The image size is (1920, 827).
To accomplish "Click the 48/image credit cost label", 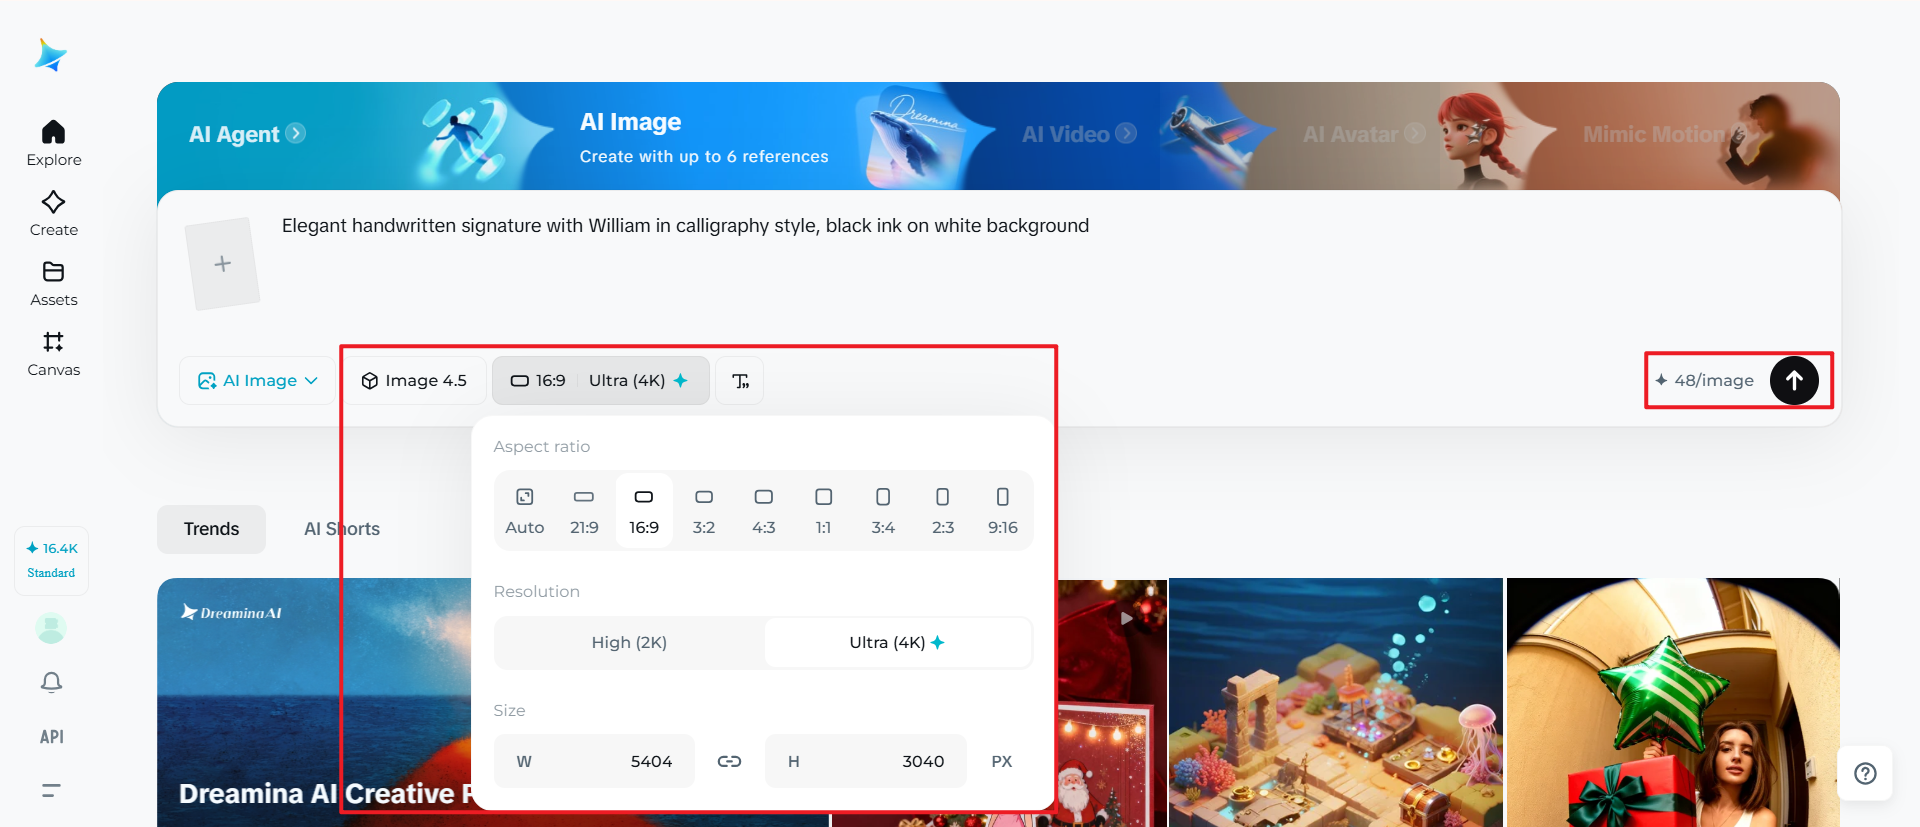I will click(1704, 381).
